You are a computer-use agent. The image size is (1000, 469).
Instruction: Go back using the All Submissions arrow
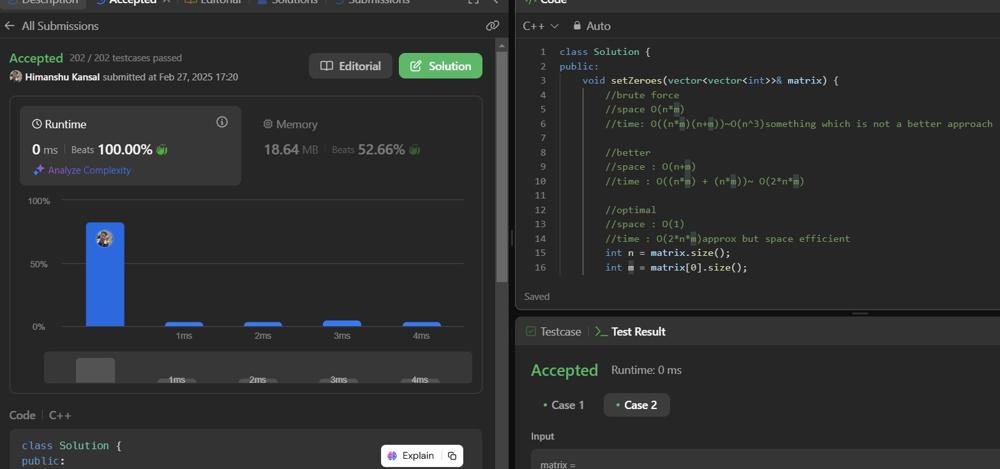click(10, 26)
